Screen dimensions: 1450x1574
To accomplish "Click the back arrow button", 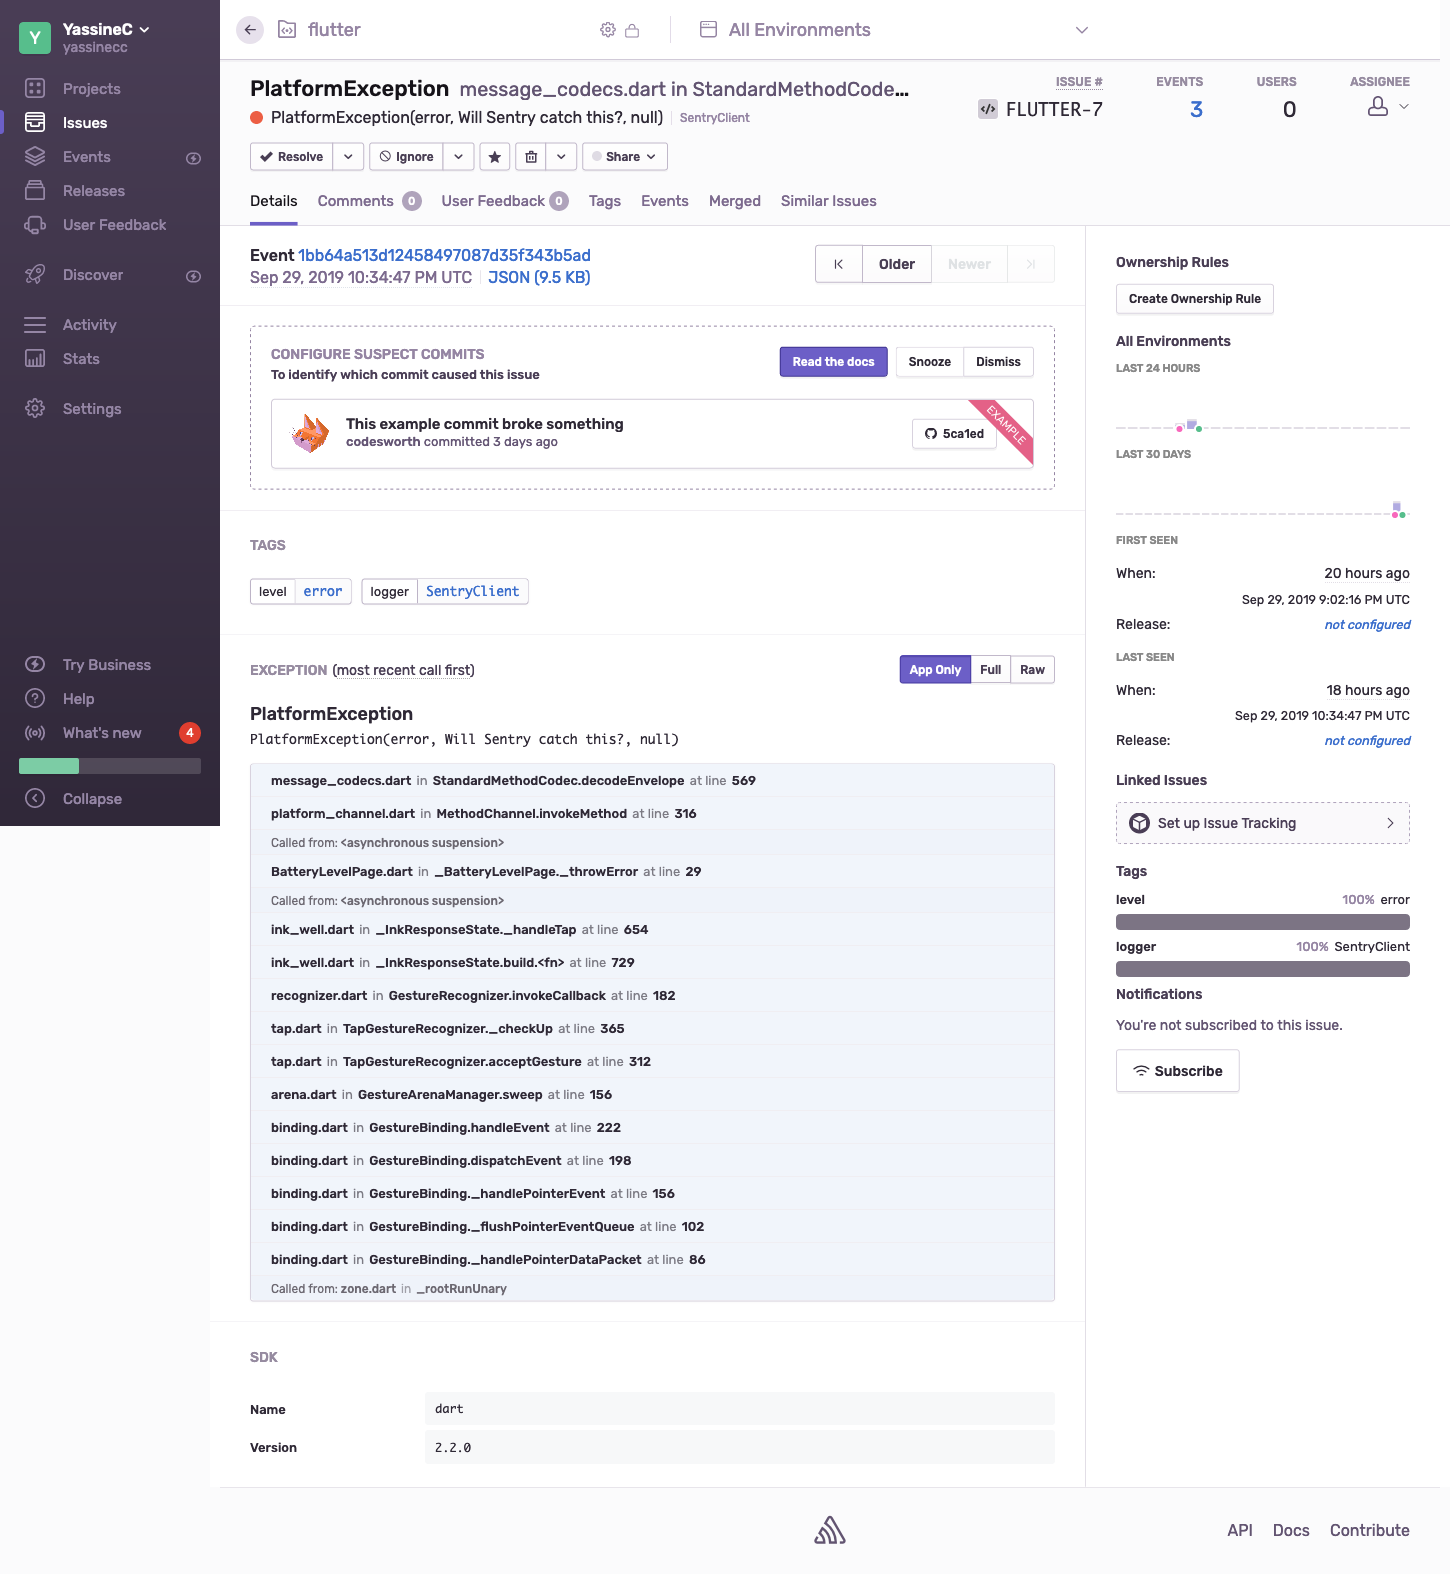I will tap(250, 30).
